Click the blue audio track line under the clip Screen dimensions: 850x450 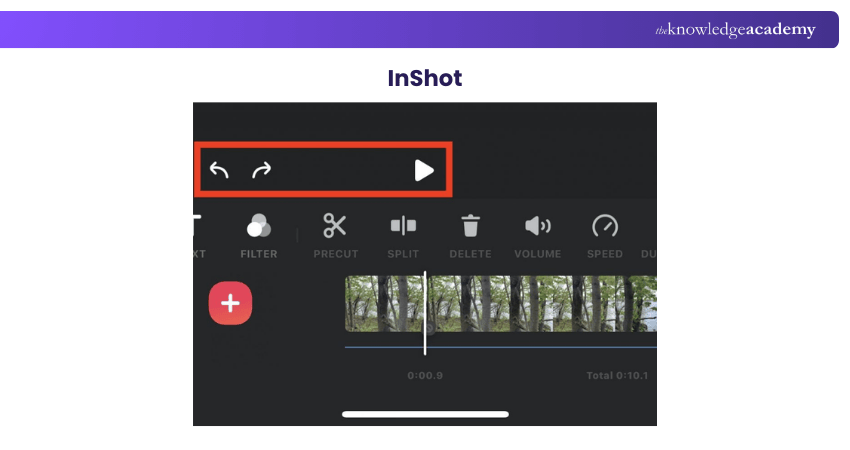[x=501, y=347]
